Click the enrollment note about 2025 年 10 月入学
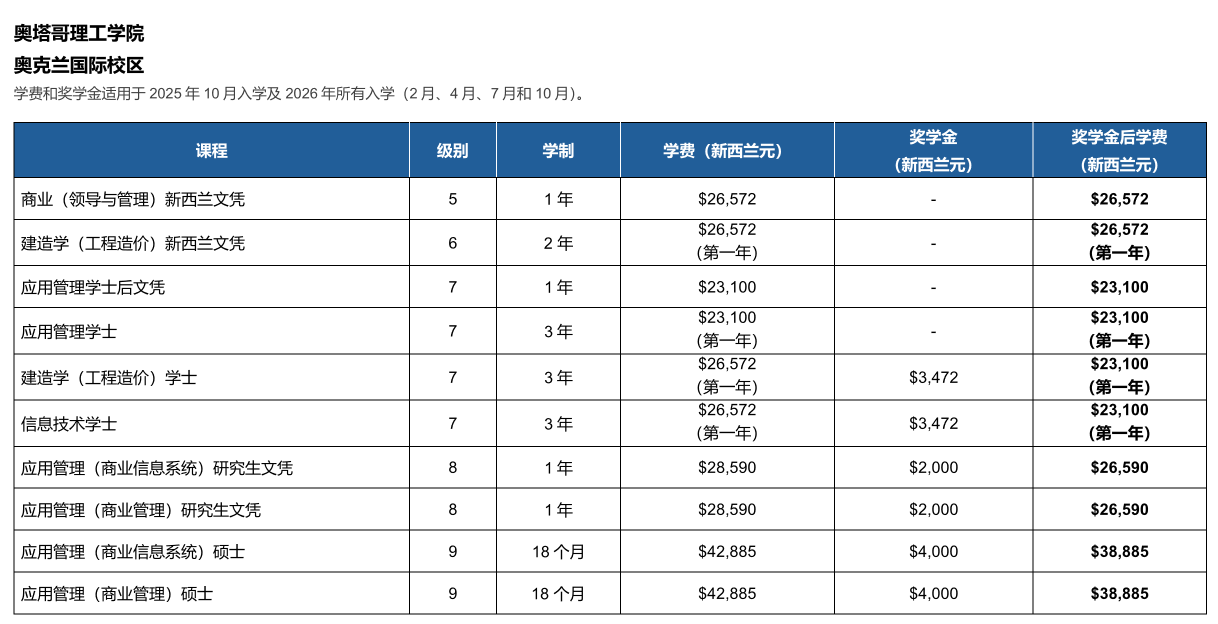 tap(299, 94)
